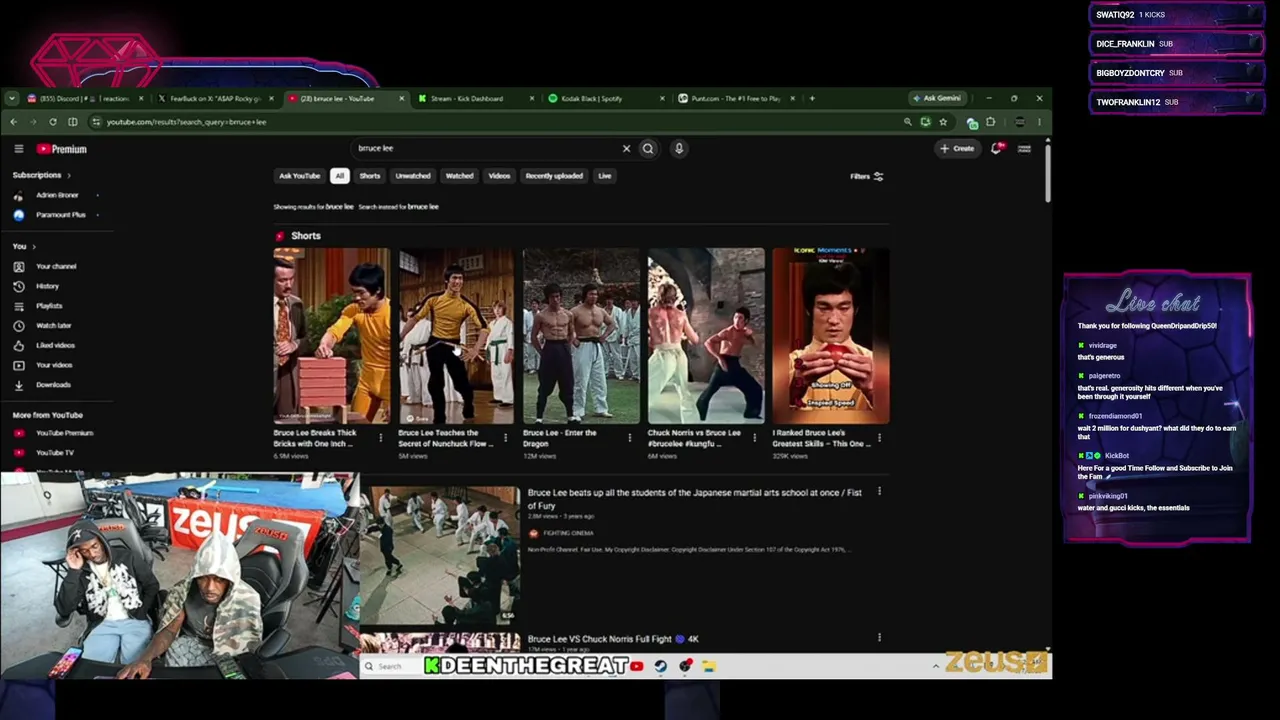Open the browser tab search dropdown

[11, 98]
